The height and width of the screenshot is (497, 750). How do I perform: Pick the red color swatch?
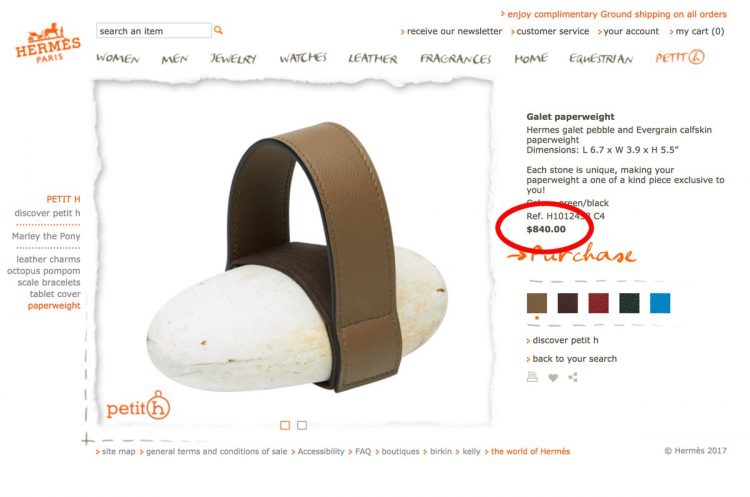pos(598,303)
